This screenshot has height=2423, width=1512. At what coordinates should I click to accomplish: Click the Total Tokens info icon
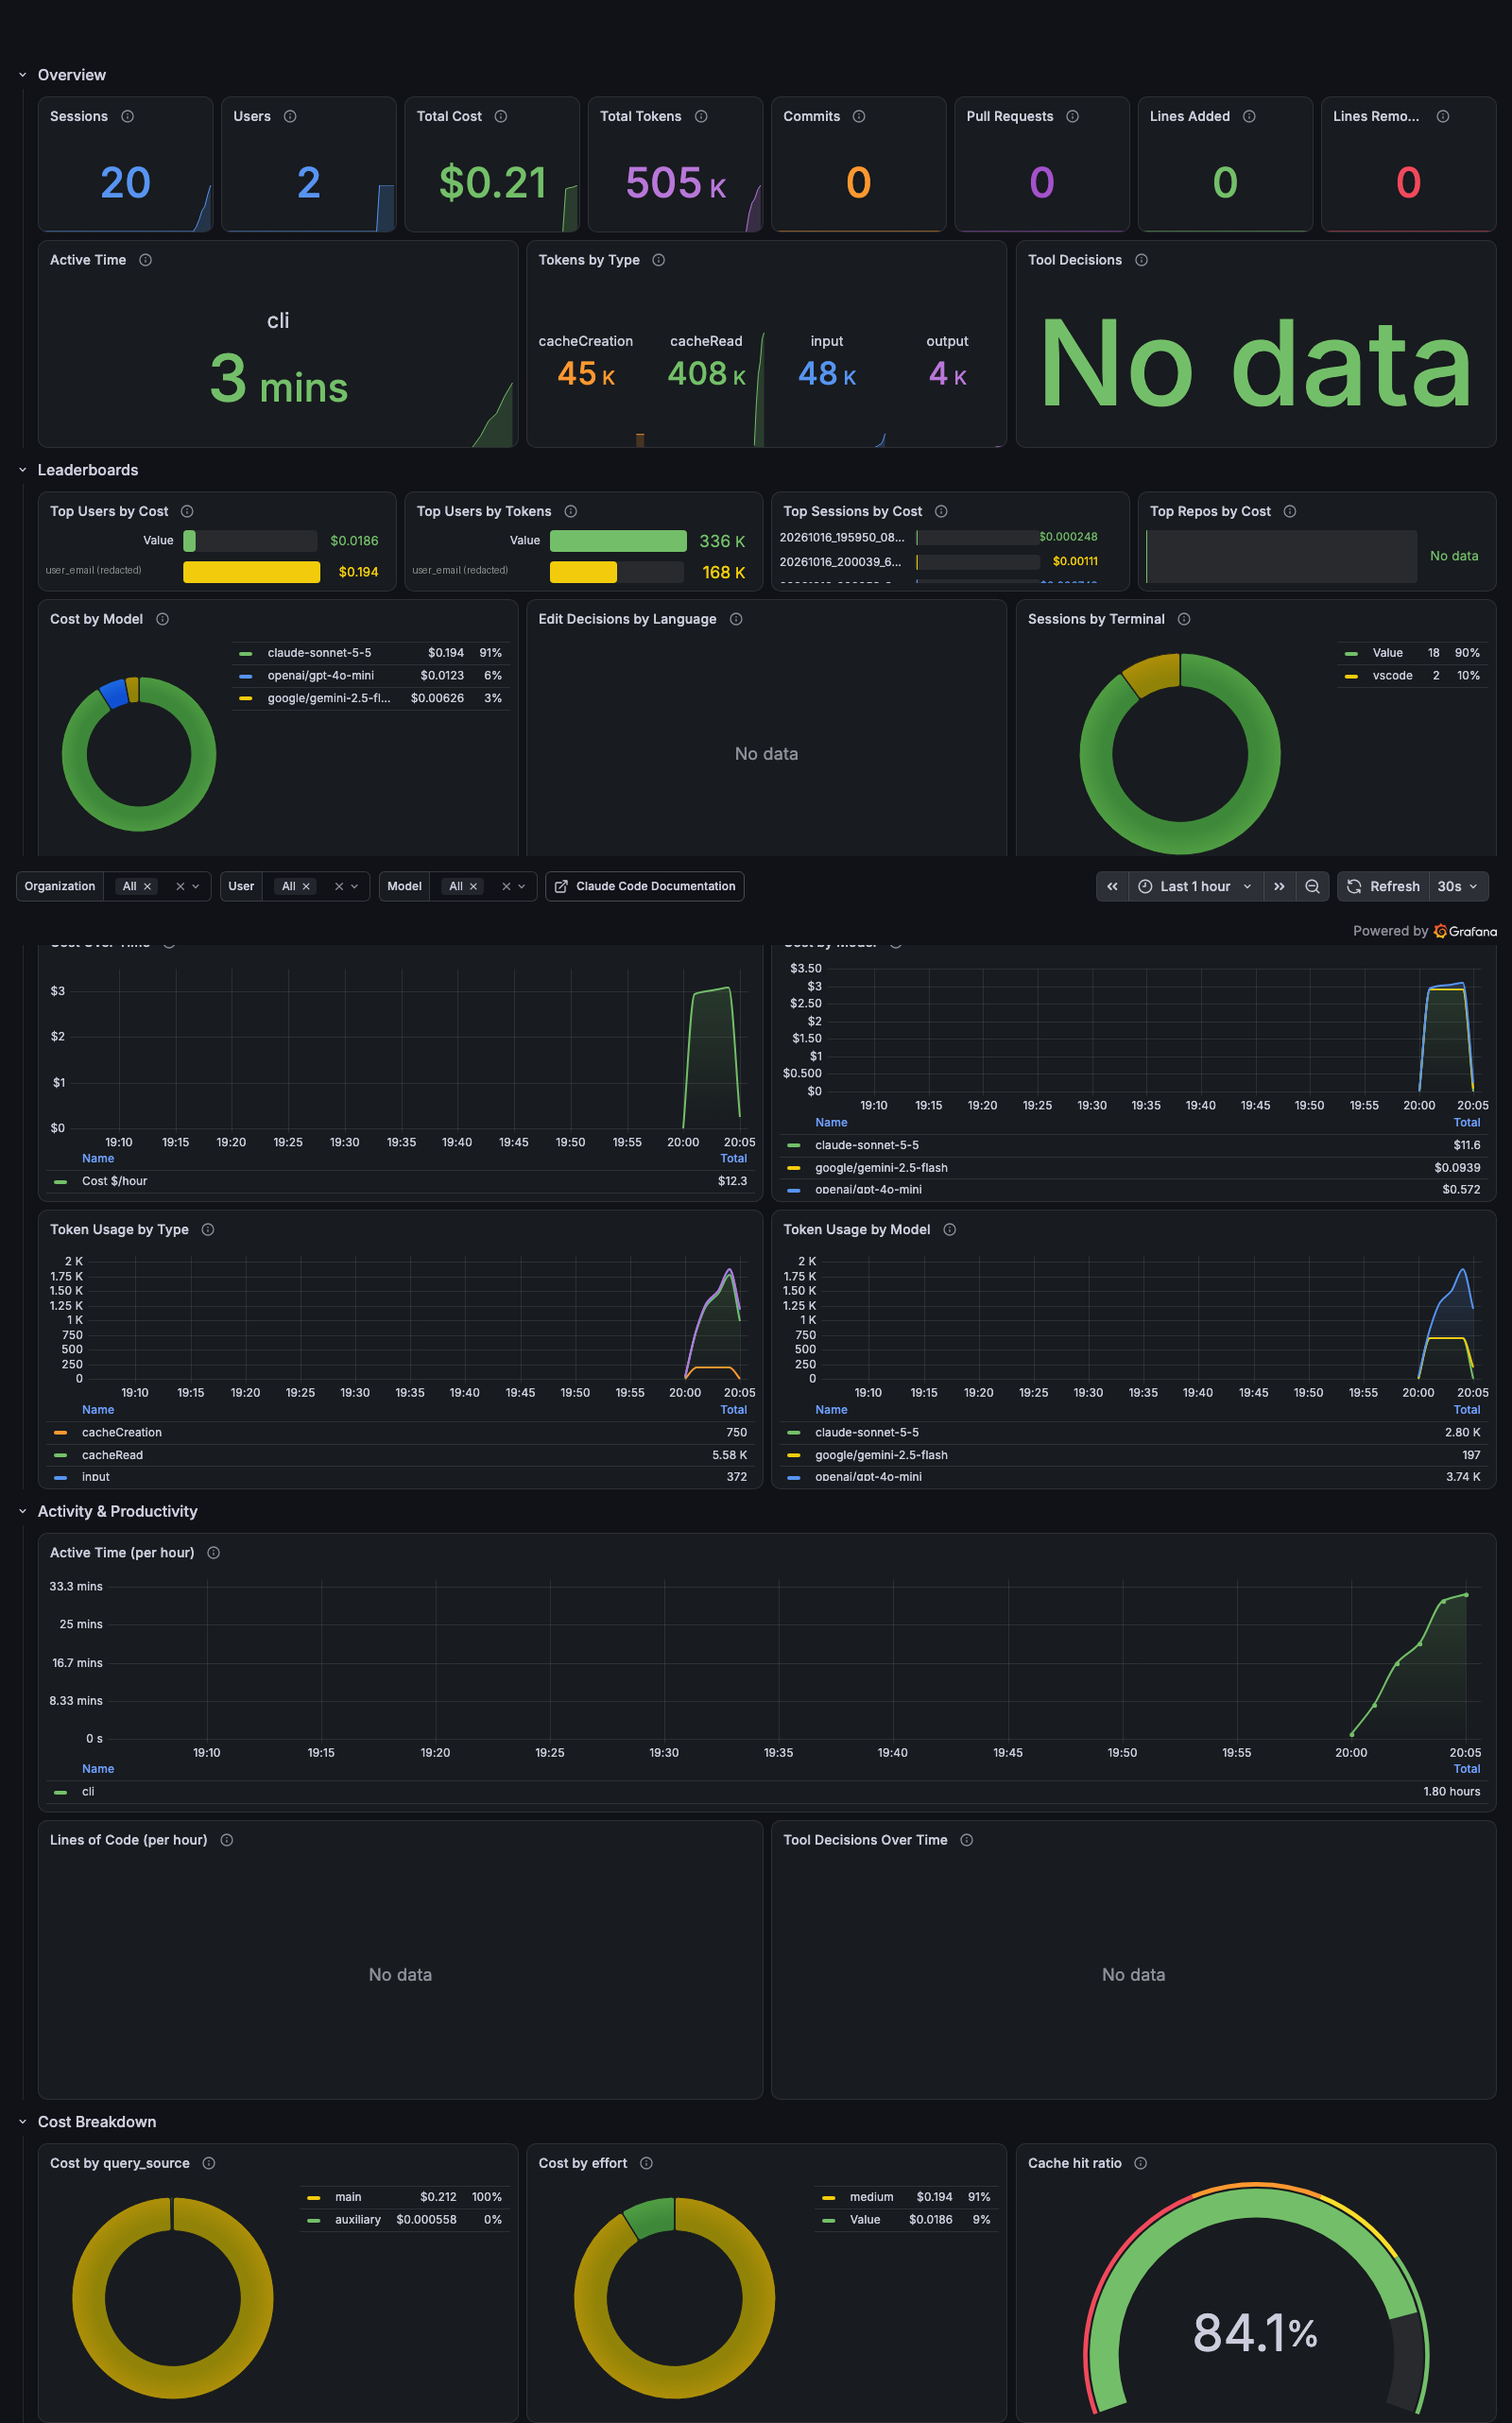pyautogui.click(x=701, y=116)
